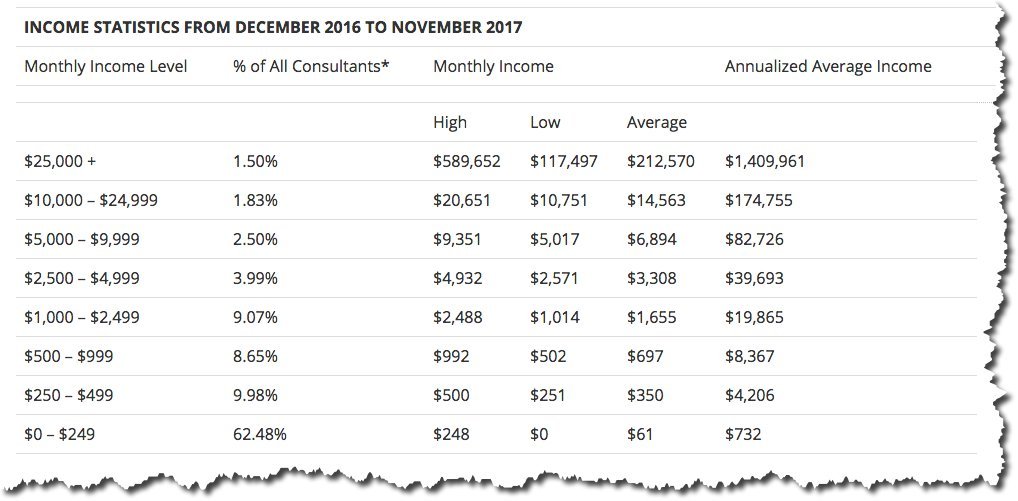Viewport: 1018px width, 501px height.
Task: Click the $500 – $999 row label
Action: click(x=68, y=356)
